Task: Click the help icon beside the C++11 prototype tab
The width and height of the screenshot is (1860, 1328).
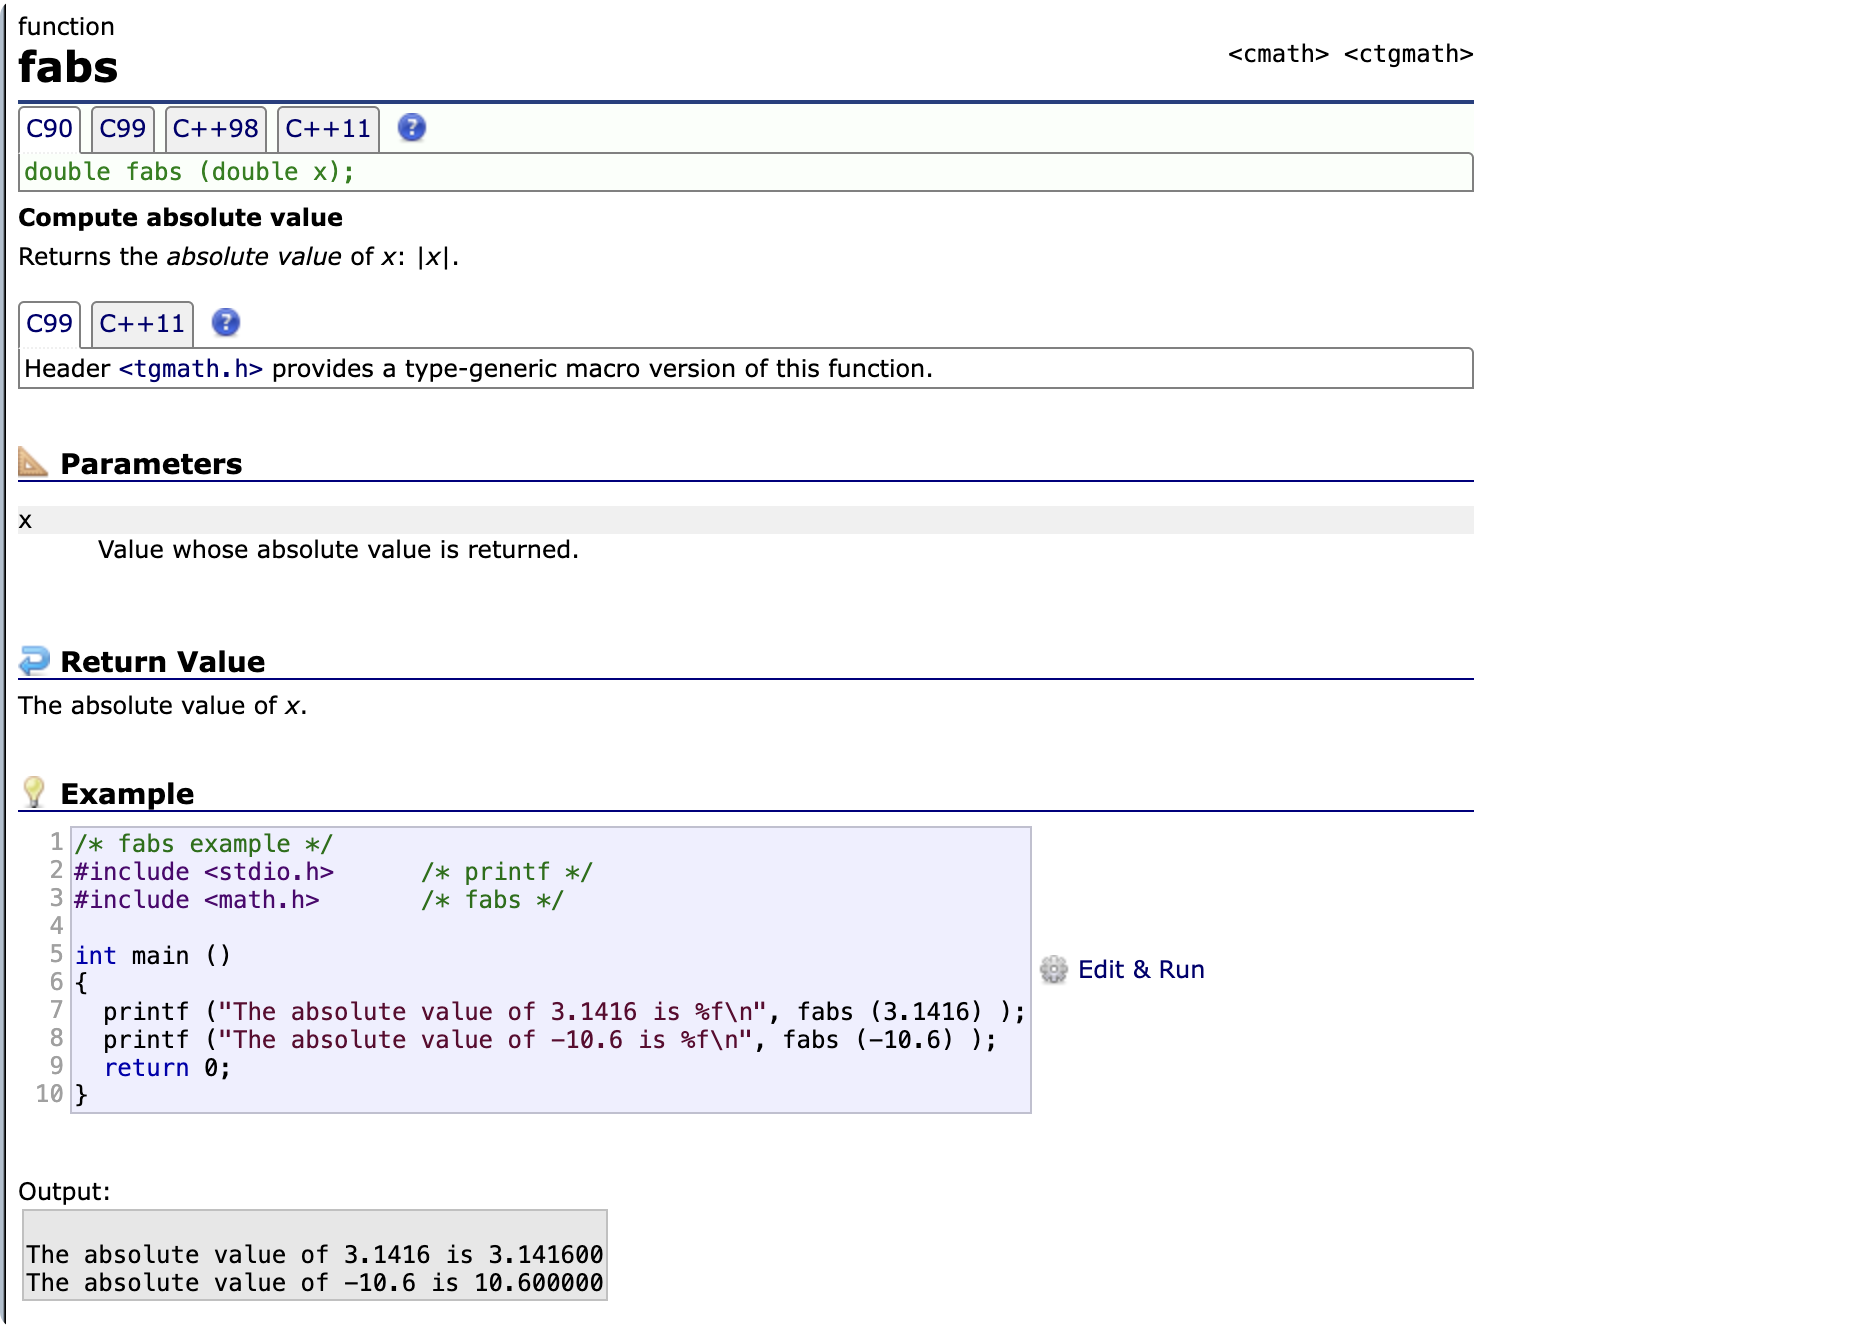Action: [x=411, y=128]
